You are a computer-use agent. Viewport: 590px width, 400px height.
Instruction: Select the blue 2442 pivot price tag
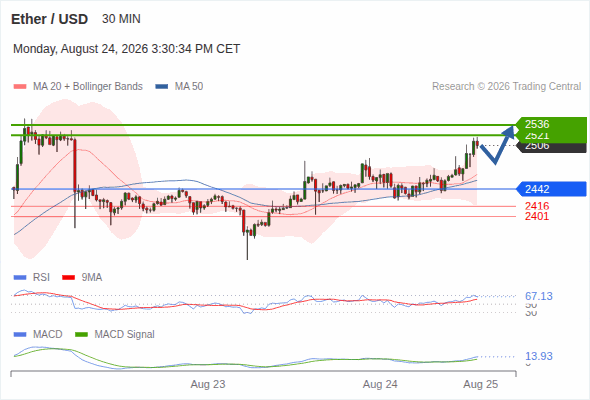pos(551,189)
